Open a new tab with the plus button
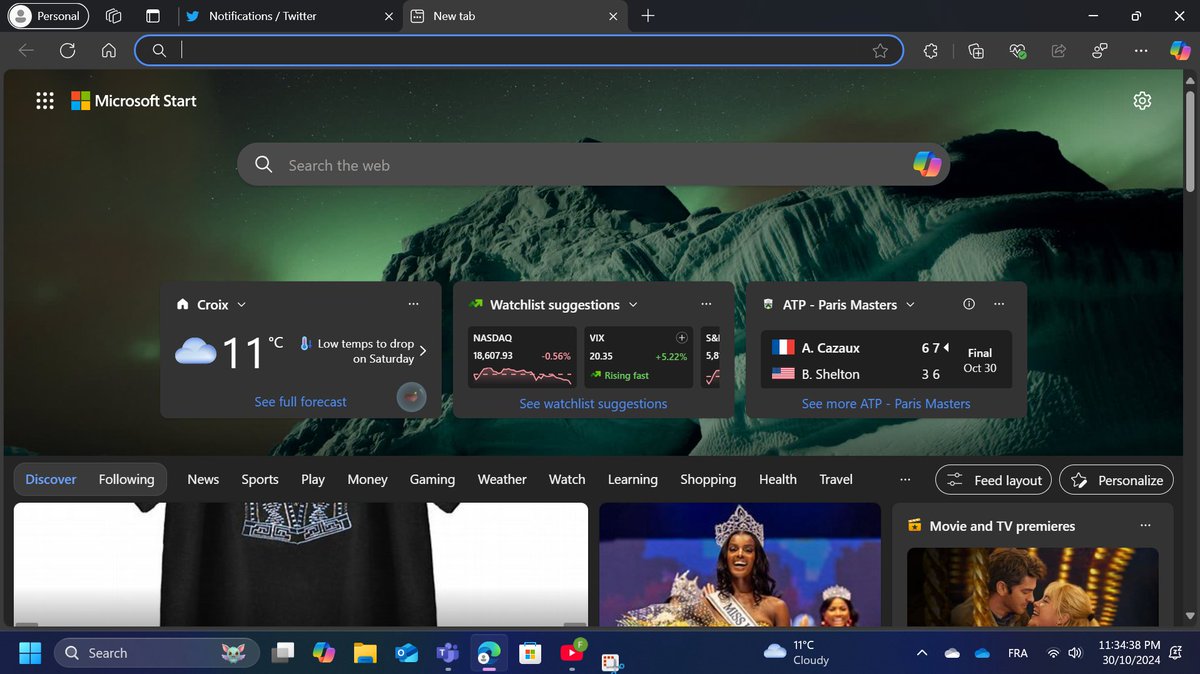Viewport: 1200px width, 674px height. pos(648,16)
